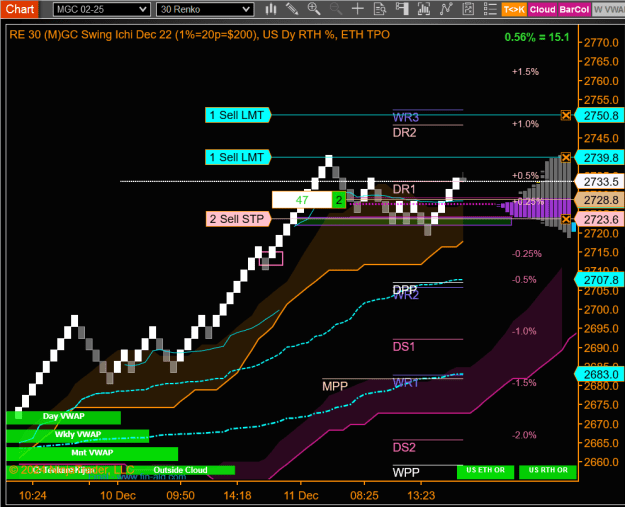
Task: Select the lower 1 Sell LMT order label
Action: (x=238, y=157)
